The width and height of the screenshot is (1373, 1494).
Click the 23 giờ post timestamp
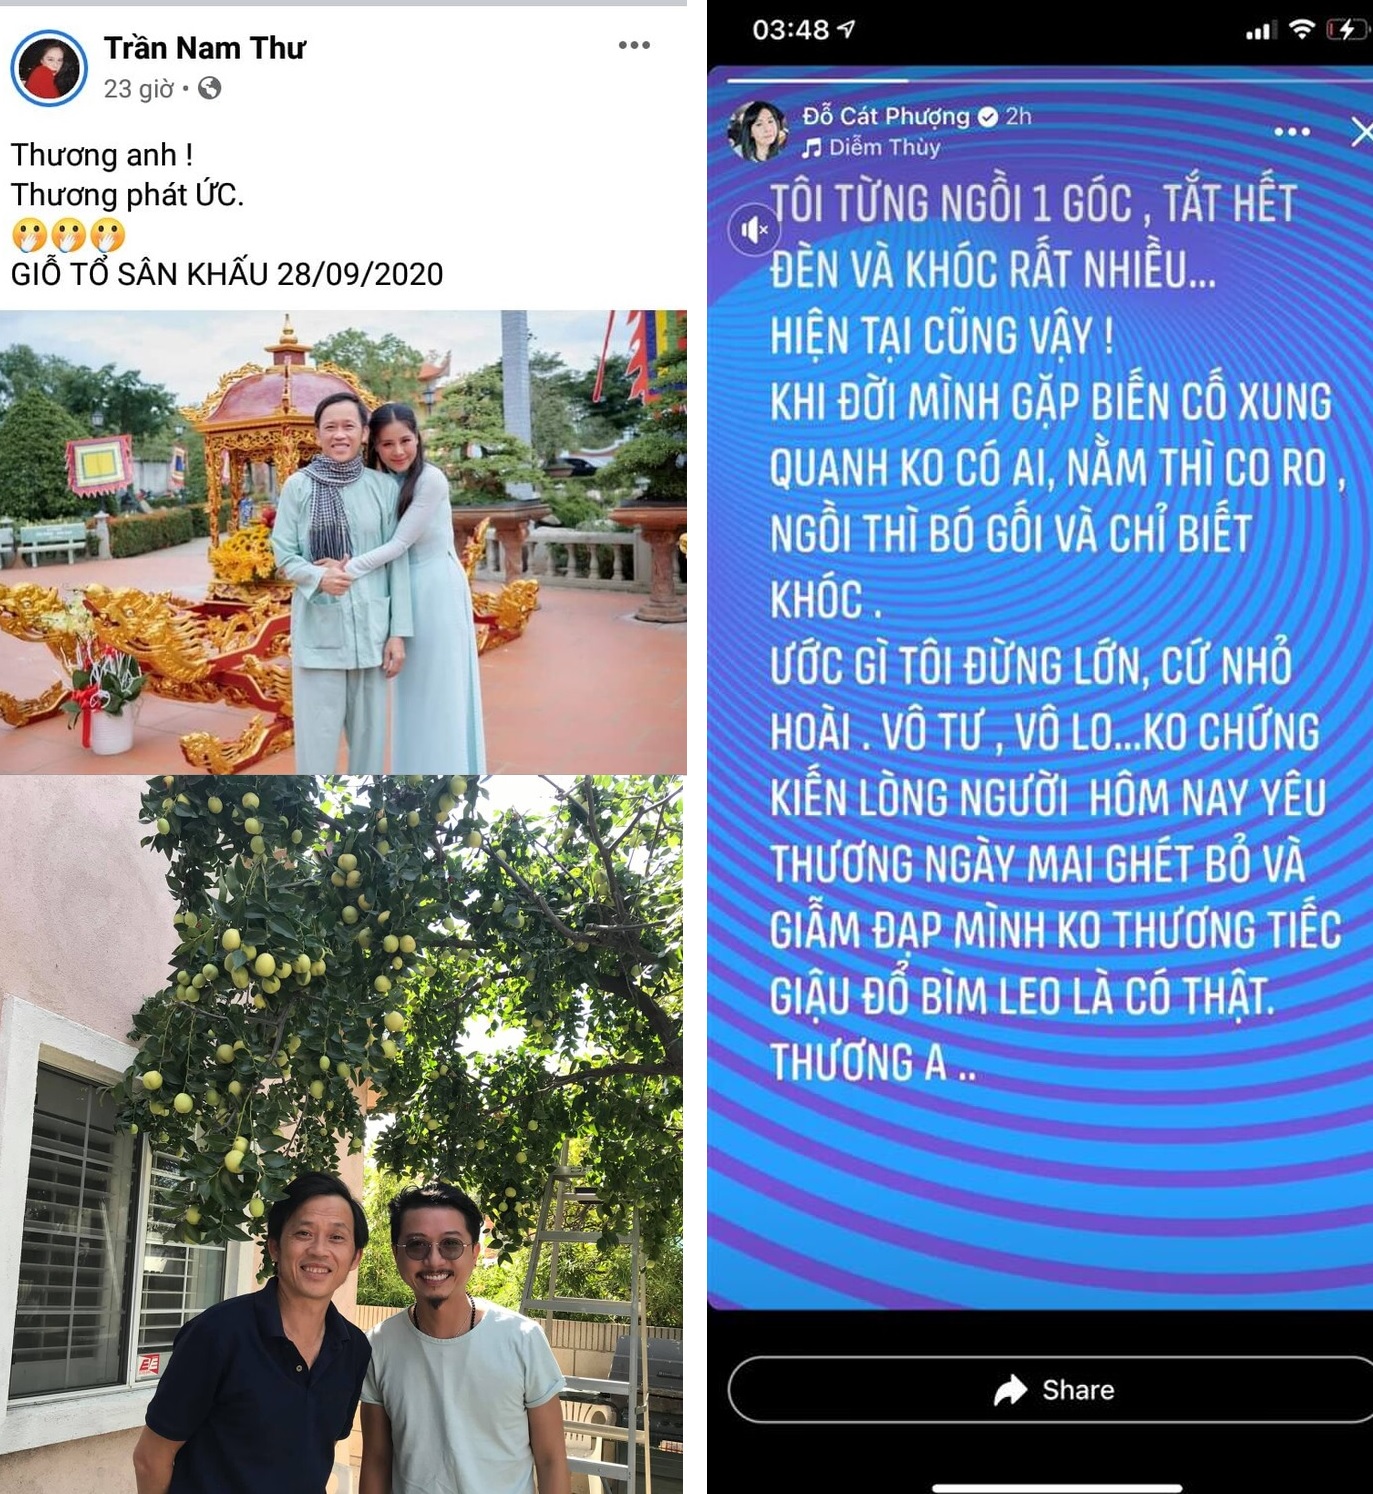tap(139, 89)
